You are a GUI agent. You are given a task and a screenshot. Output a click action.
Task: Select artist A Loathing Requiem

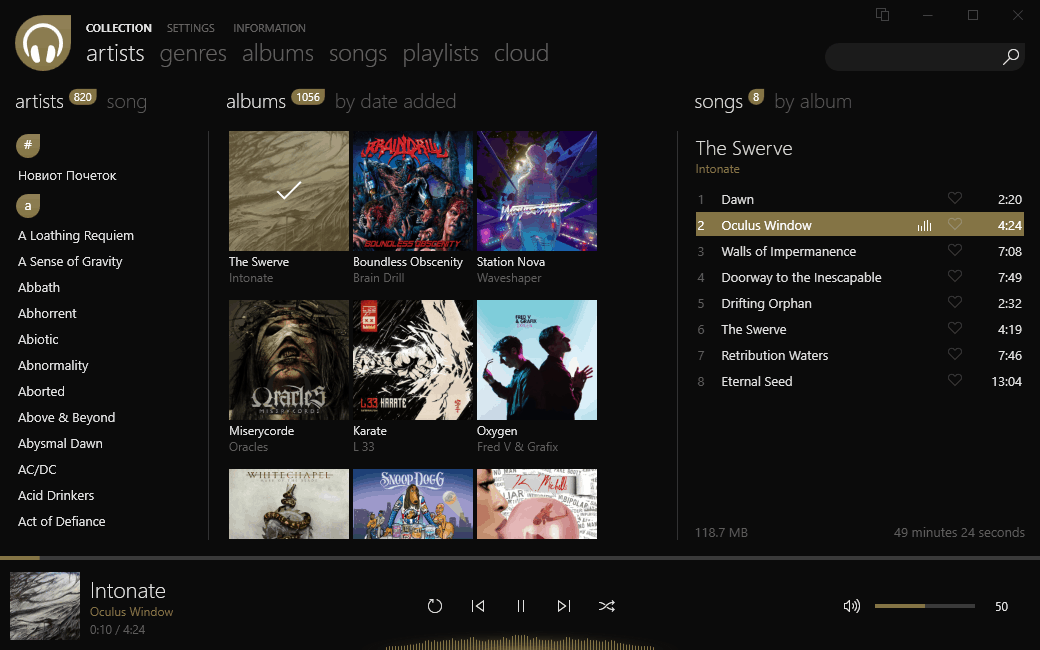[x=76, y=235]
